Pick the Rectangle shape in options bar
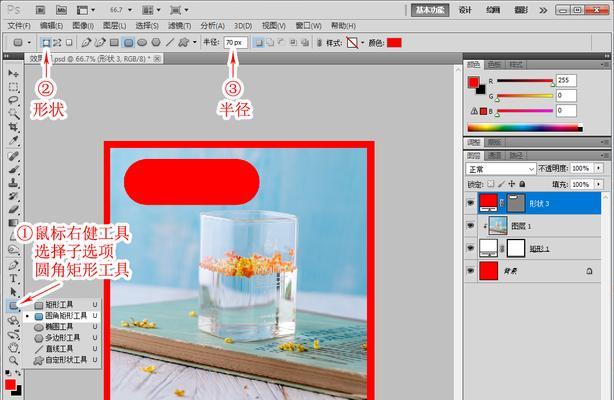614x400 pixels. pos(114,42)
